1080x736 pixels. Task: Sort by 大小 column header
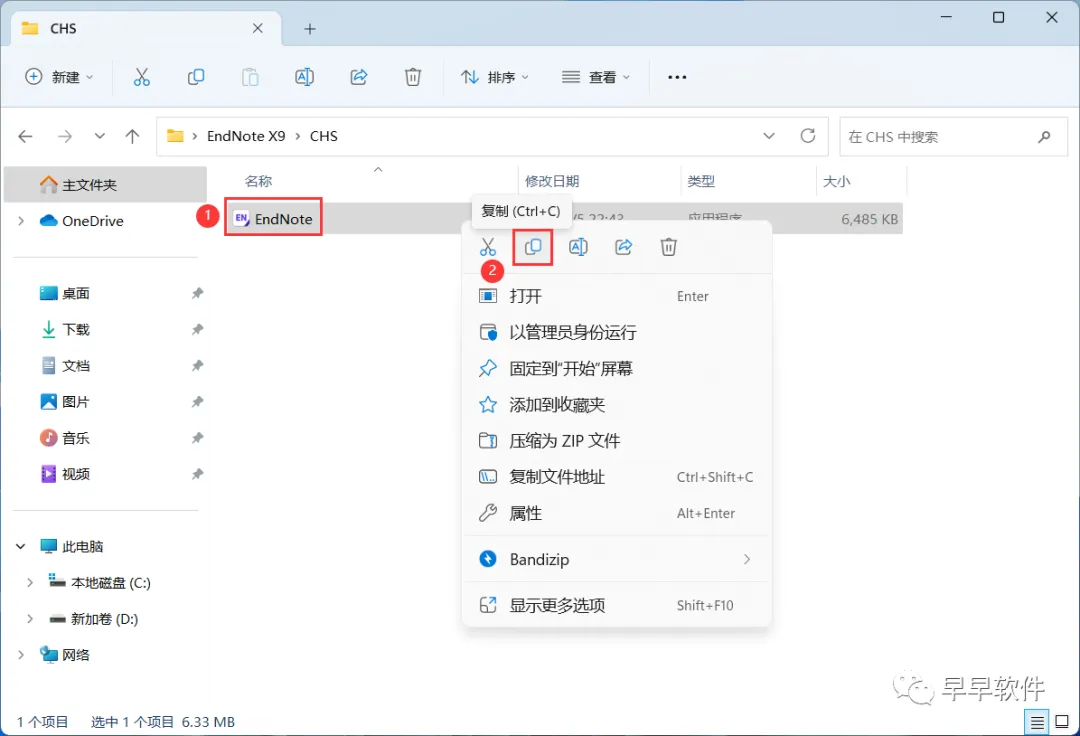coord(836,181)
